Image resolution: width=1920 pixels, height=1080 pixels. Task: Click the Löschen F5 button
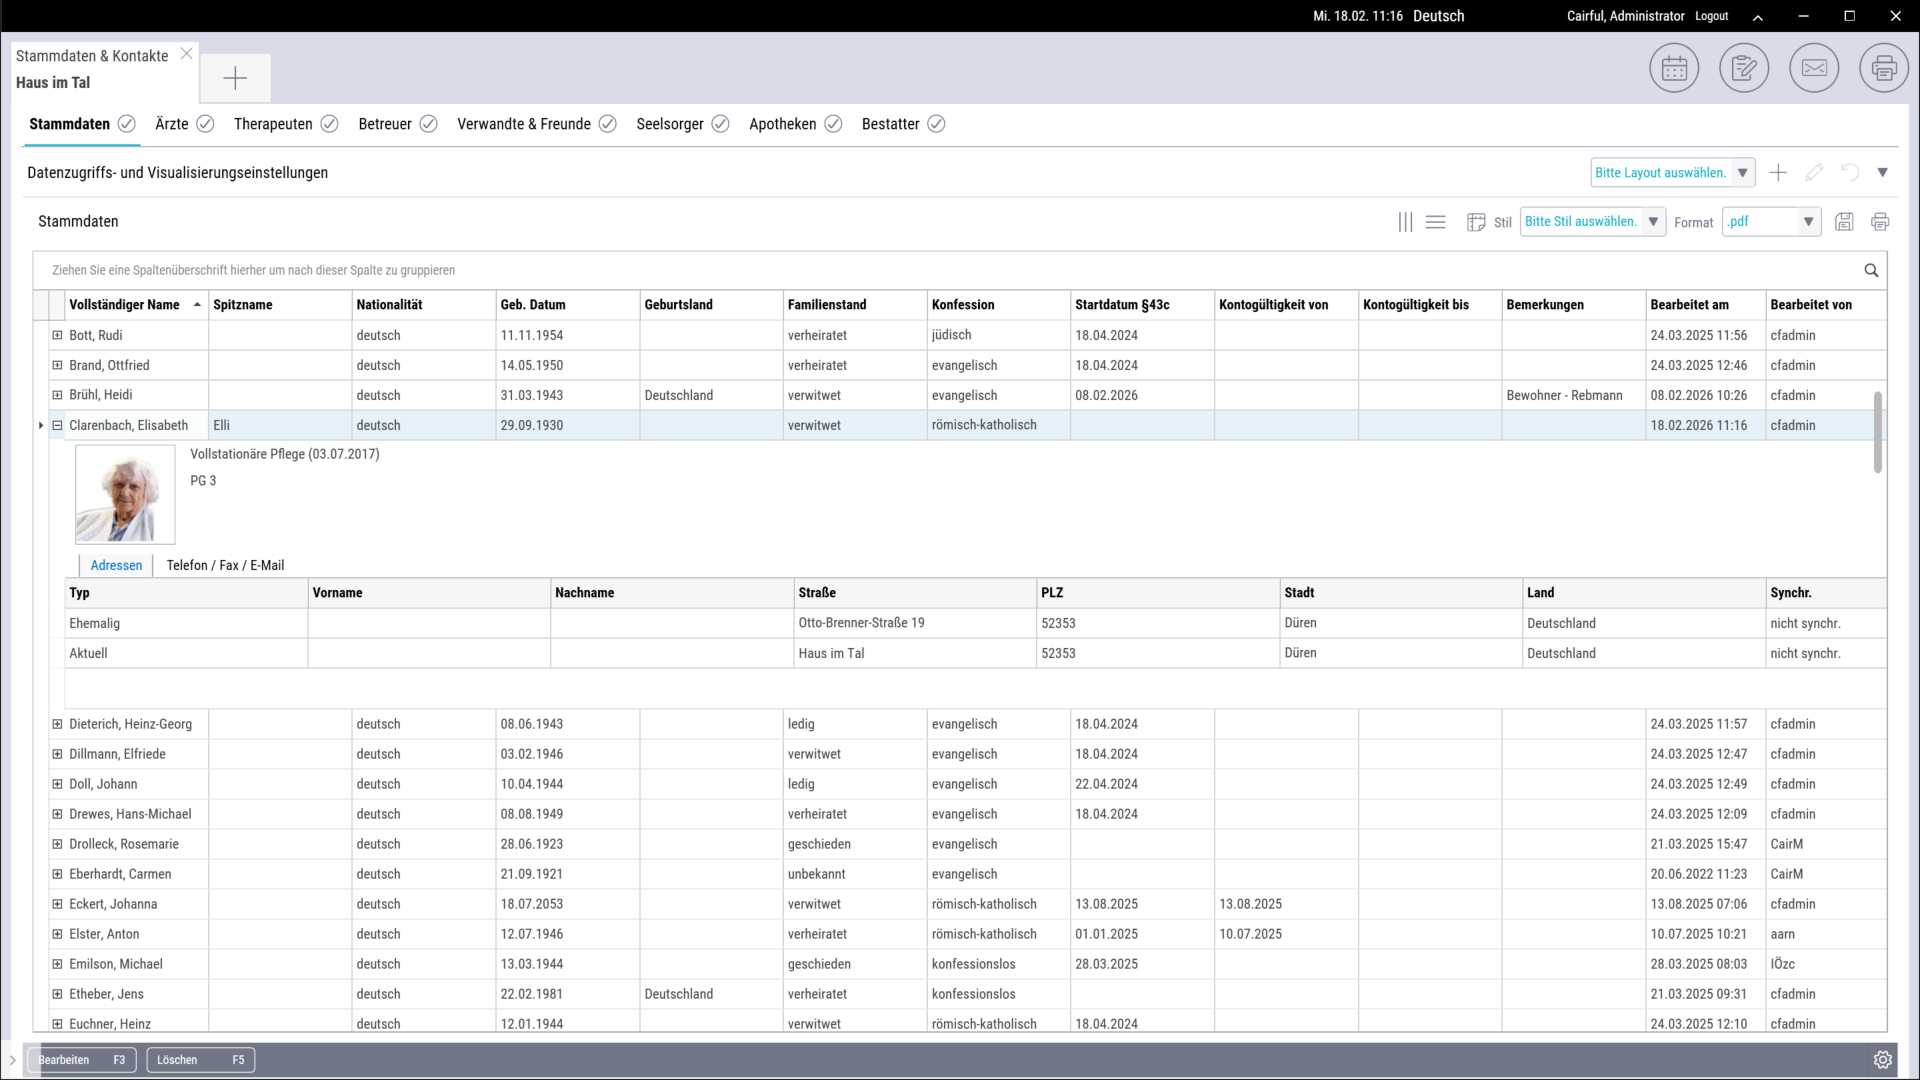pyautogui.click(x=200, y=1060)
